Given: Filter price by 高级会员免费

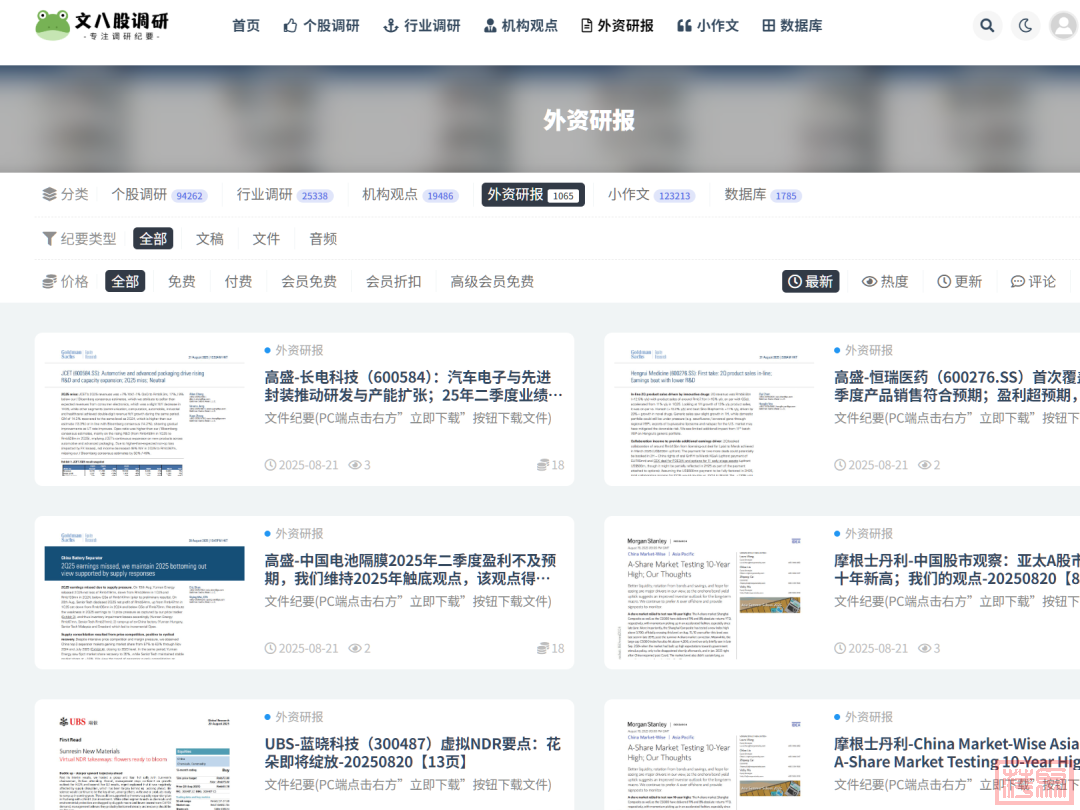Looking at the screenshot, I should click(492, 282).
